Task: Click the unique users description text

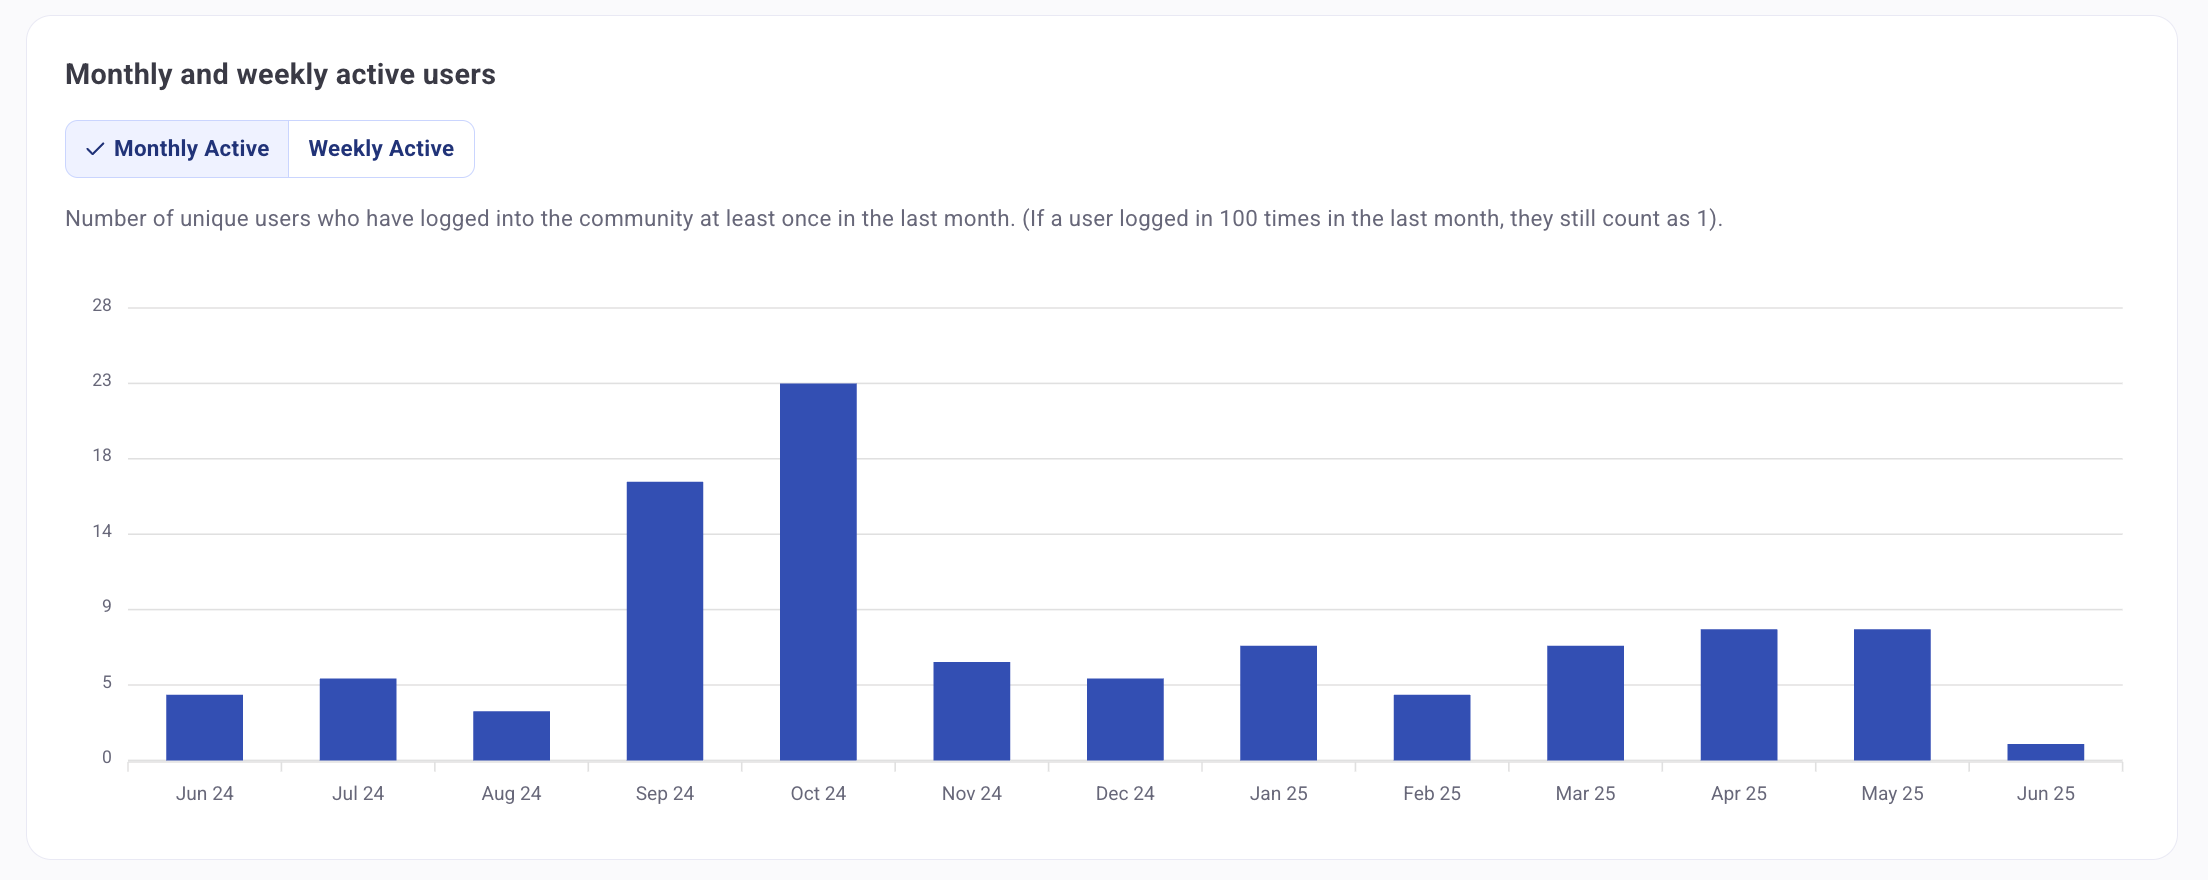Action: coord(893,219)
